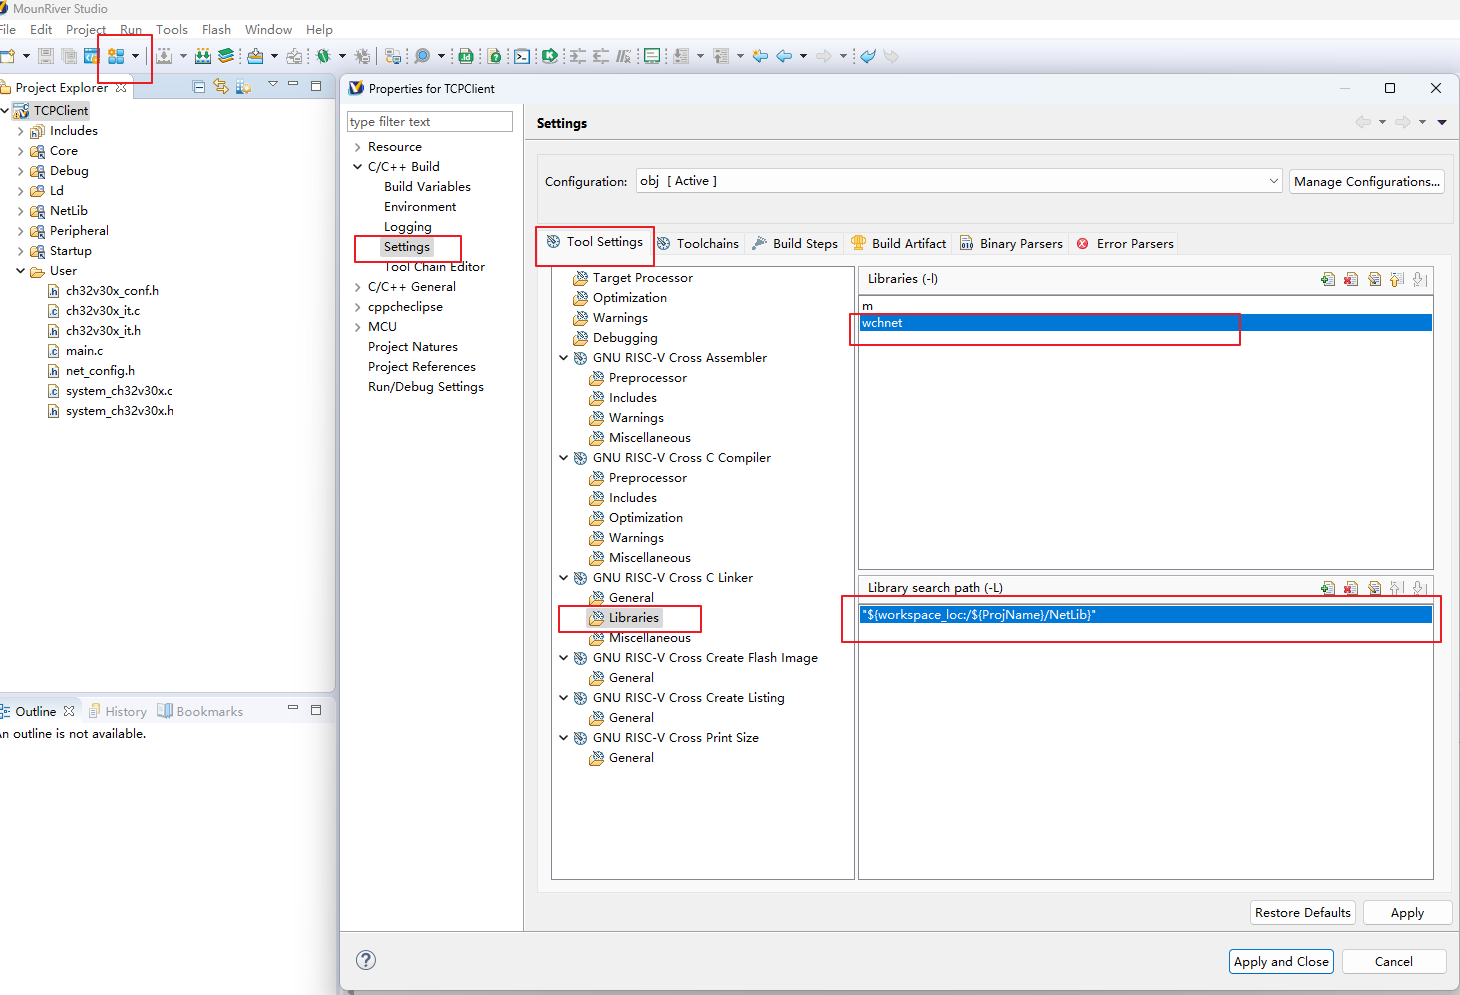Open the terminal console toolbar icon
Image resolution: width=1460 pixels, height=995 pixels.
[522, 56]
